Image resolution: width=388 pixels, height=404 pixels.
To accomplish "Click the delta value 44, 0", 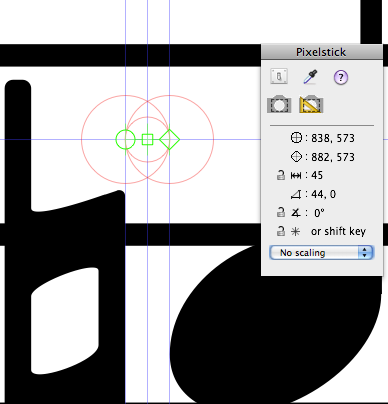I will (x=323, y=194).
